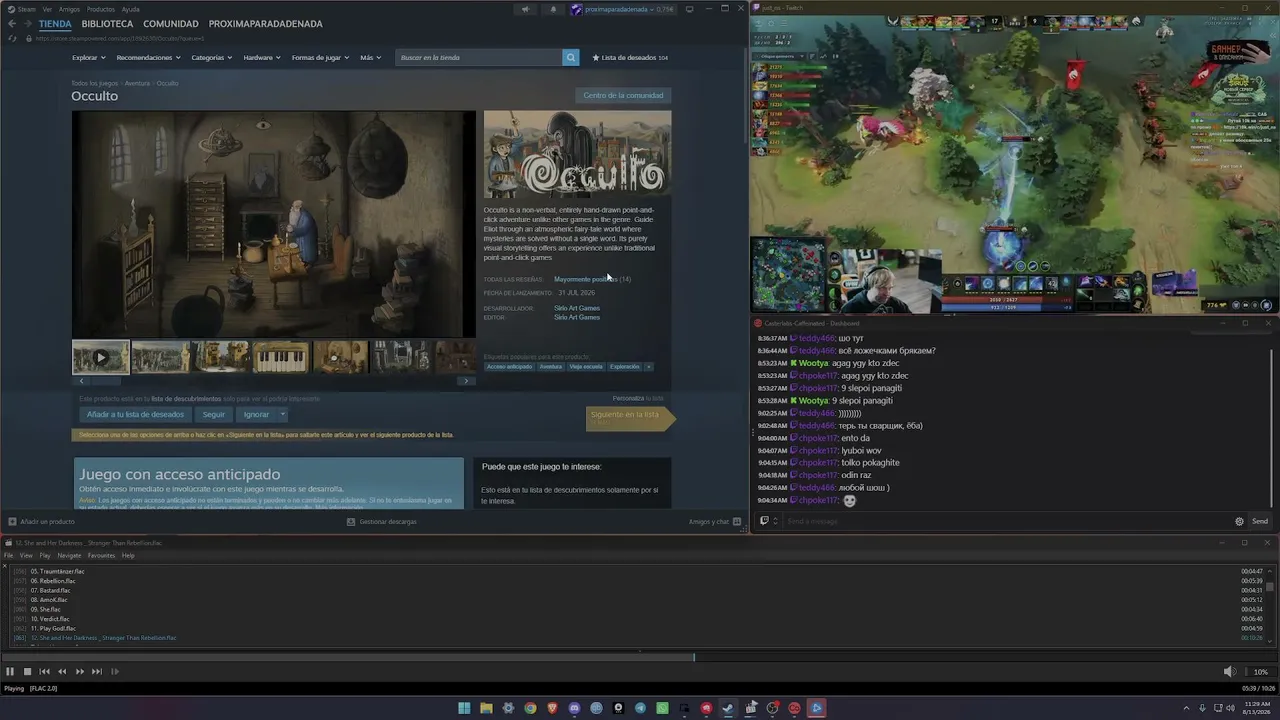Switch to Steam from the taskbar
Screen dimensions: 1280x720
(x=728, y=708)
